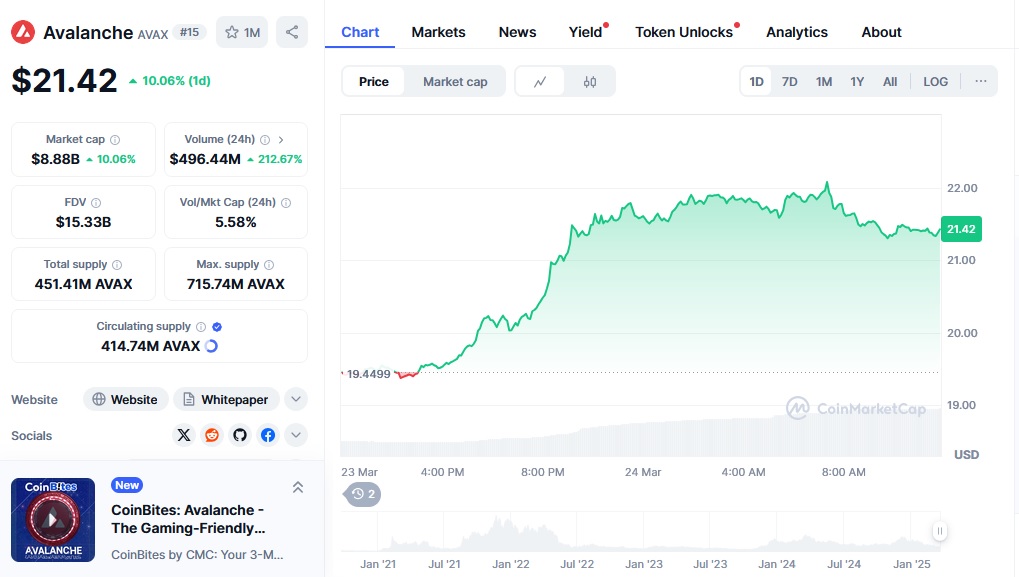This screenshot has height=577, width=1019.
Task: Click circulating supply progress ring
Action: (x=211, y=346)
